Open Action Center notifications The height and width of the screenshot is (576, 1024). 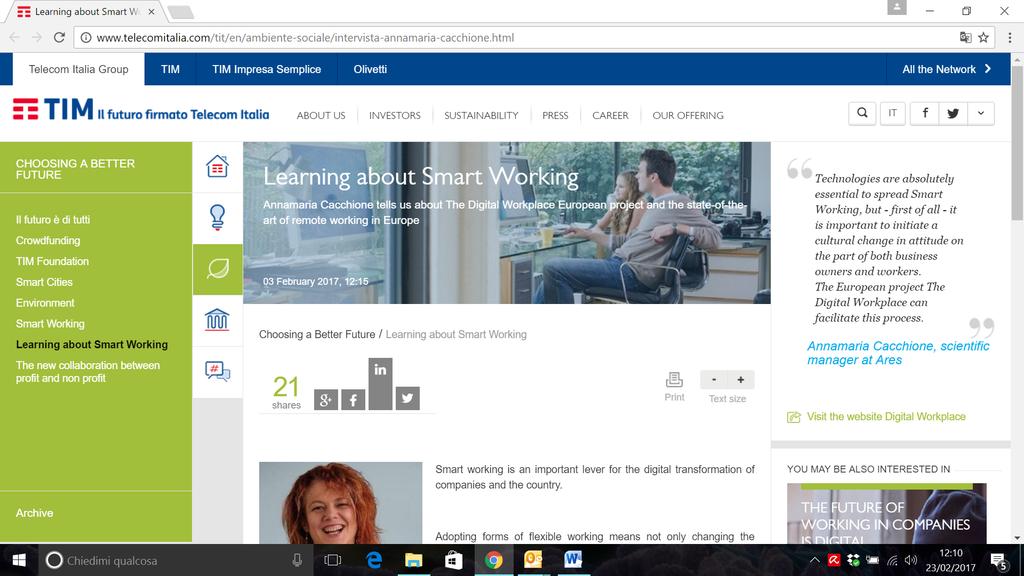tap(998, 560)
